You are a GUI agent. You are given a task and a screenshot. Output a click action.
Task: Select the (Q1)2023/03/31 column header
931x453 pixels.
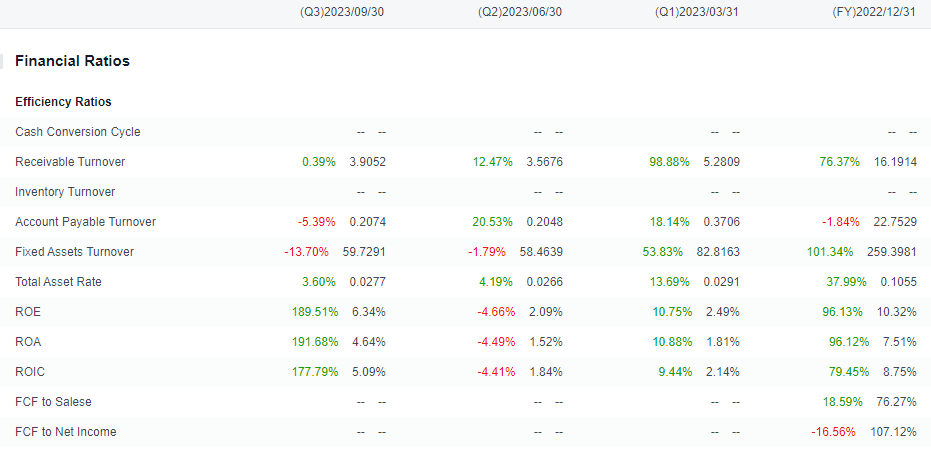click(x=696, y=12)
